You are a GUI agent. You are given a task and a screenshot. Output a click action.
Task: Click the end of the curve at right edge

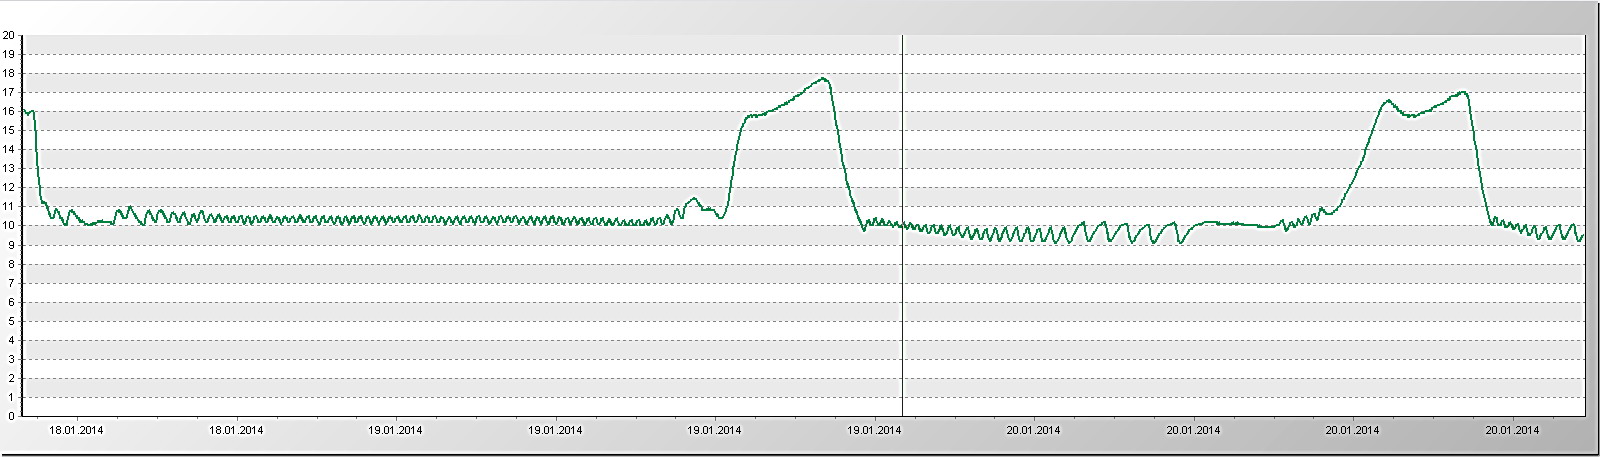1584,235
